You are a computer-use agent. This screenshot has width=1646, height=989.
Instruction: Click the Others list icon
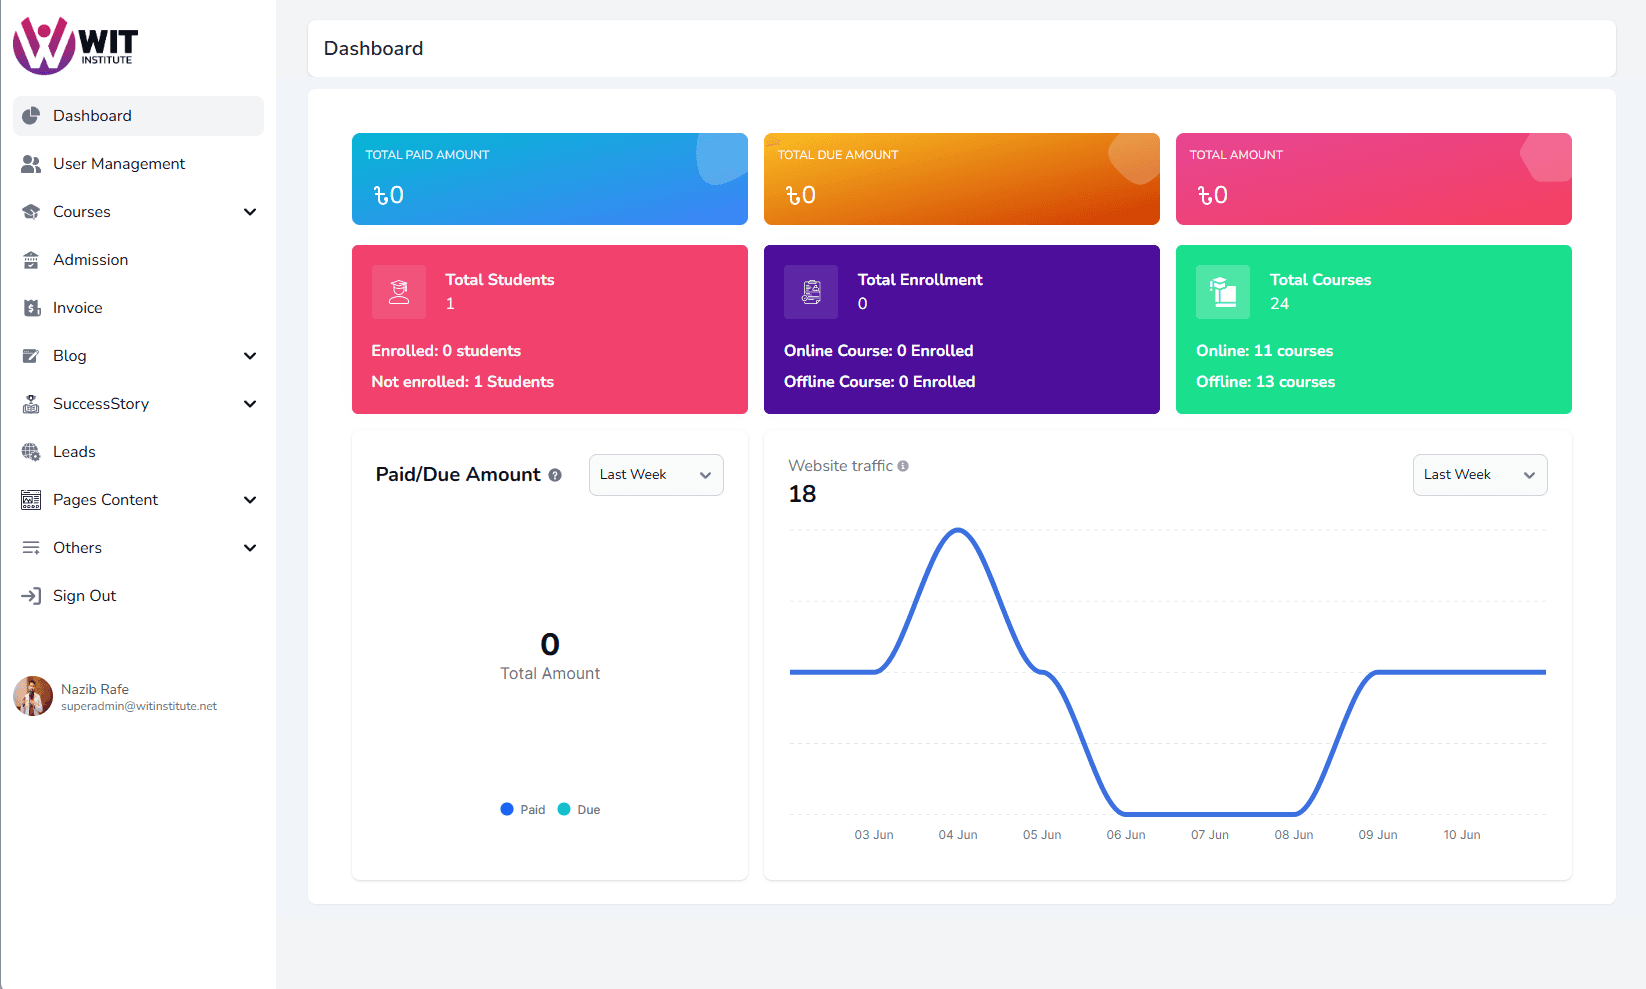(x=31, y=548)
